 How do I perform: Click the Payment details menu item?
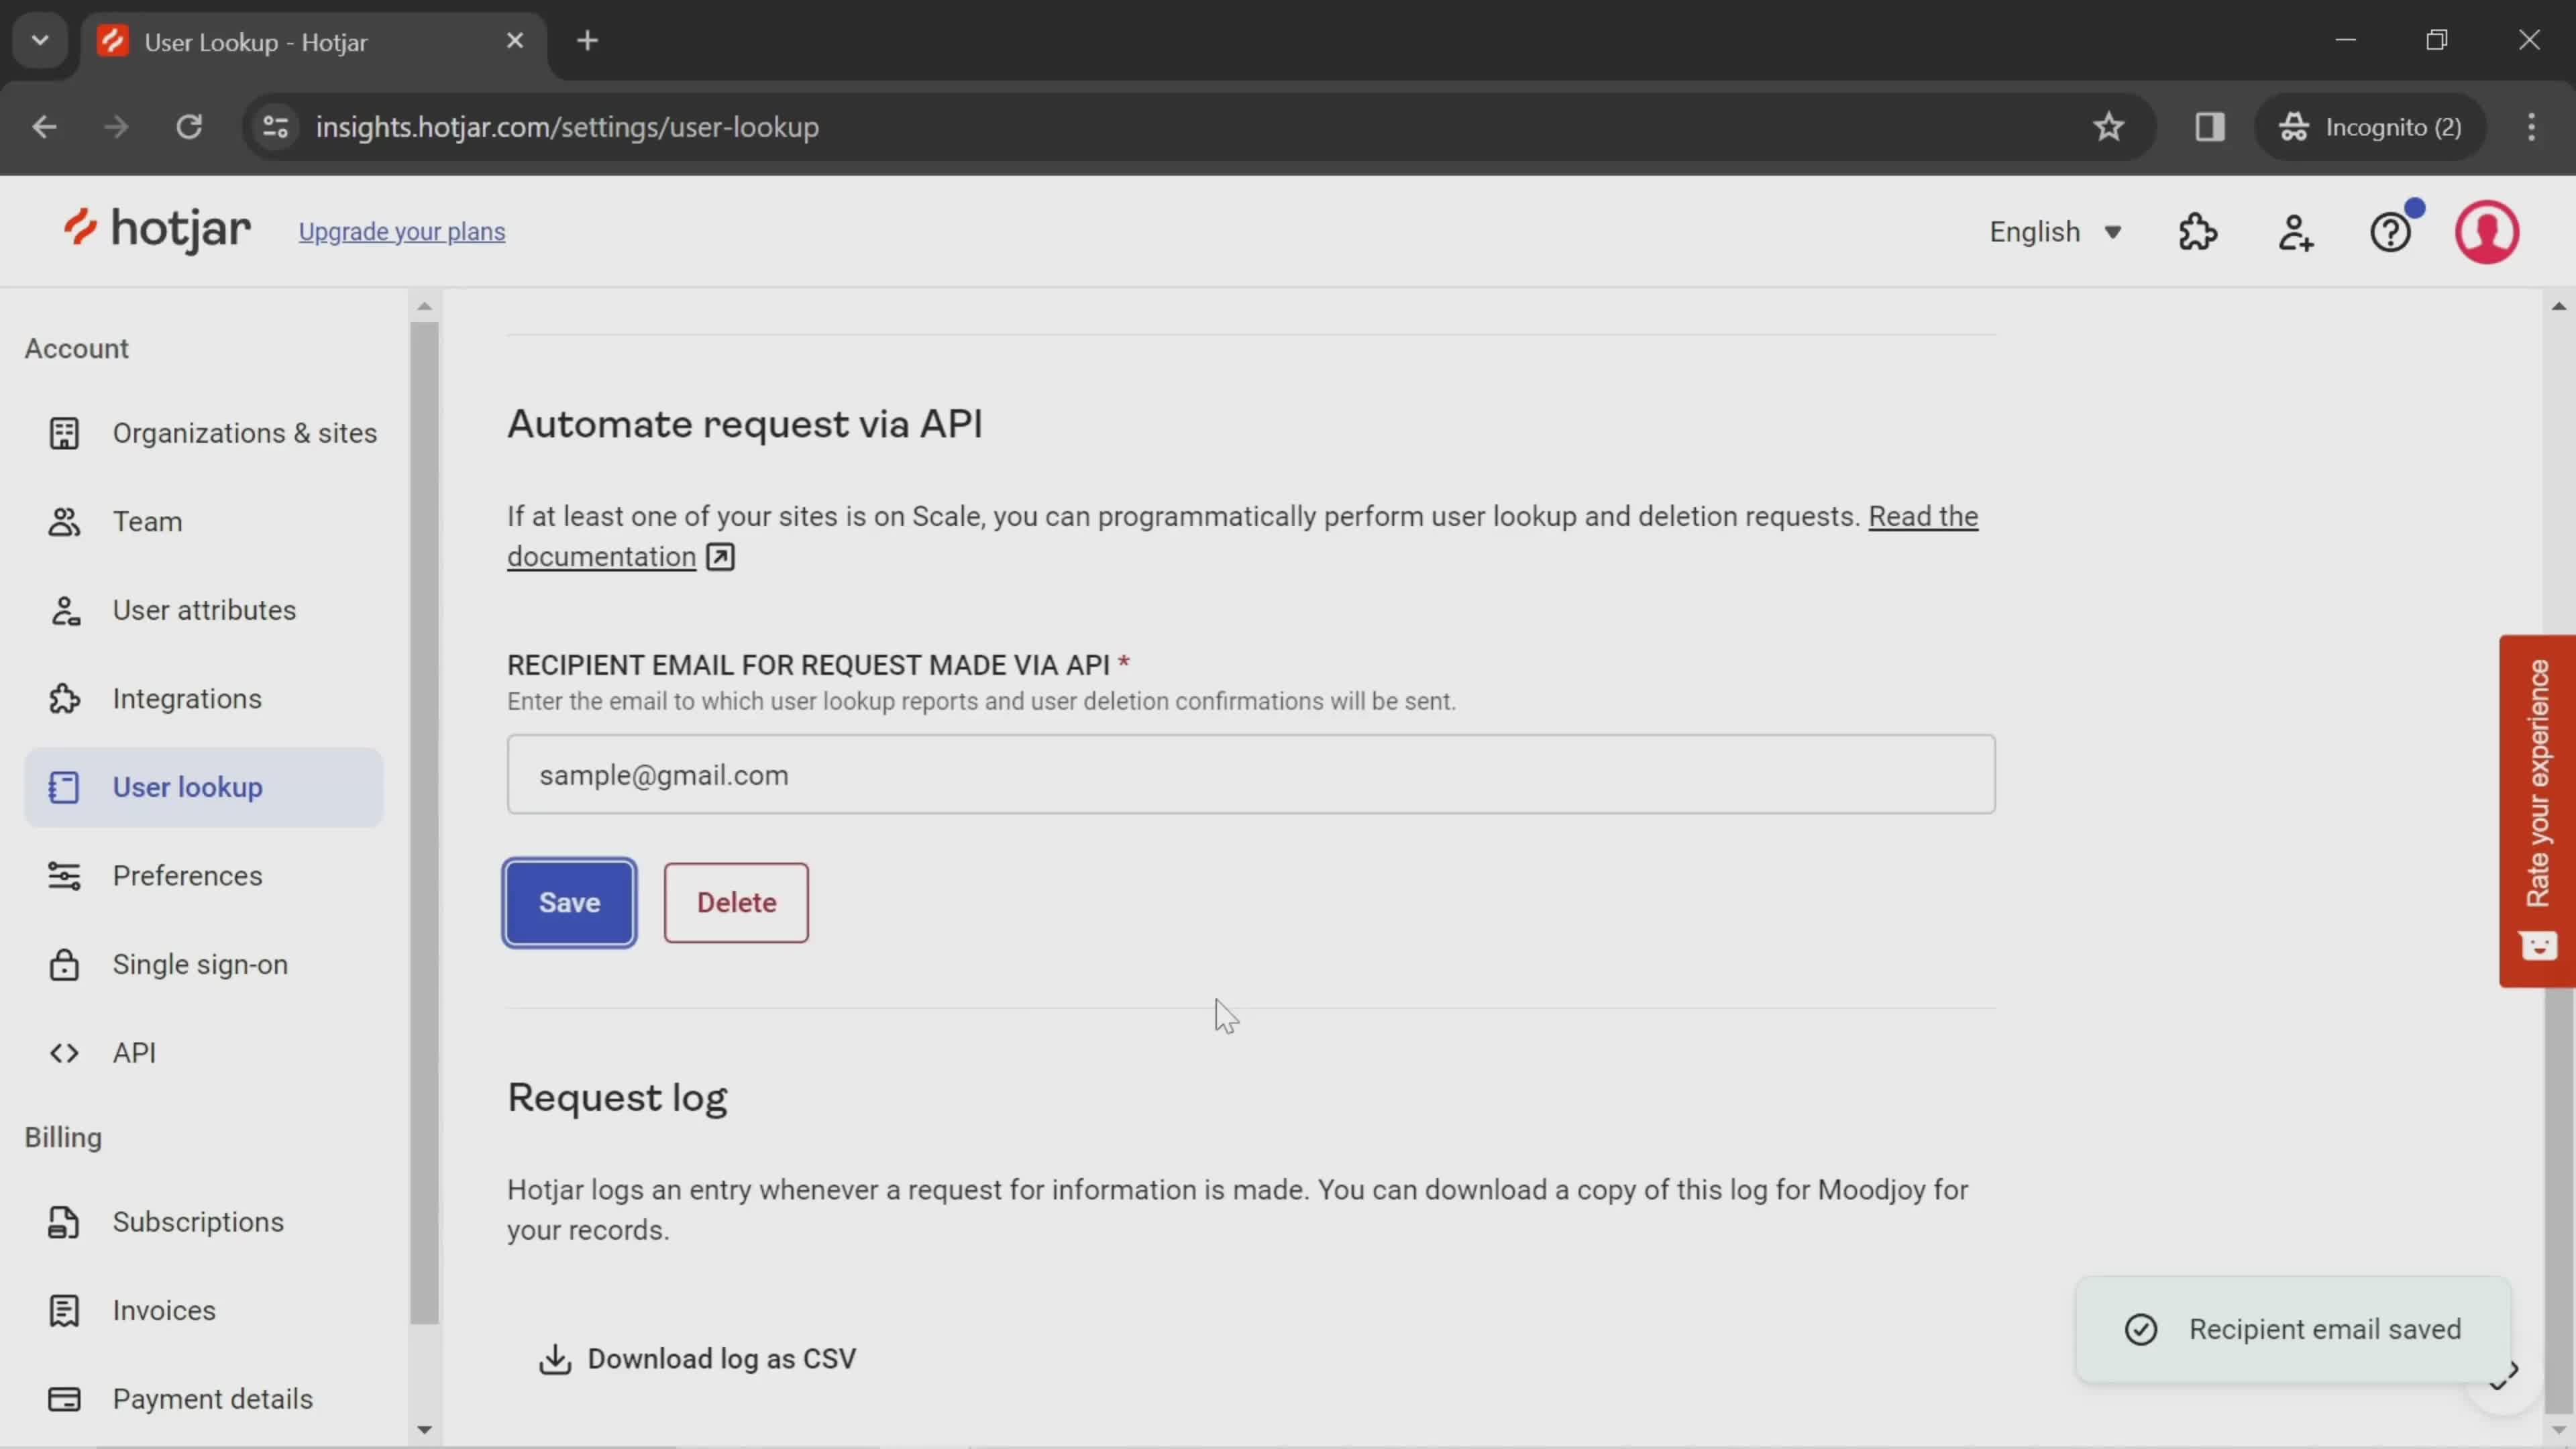point(211,1398)
